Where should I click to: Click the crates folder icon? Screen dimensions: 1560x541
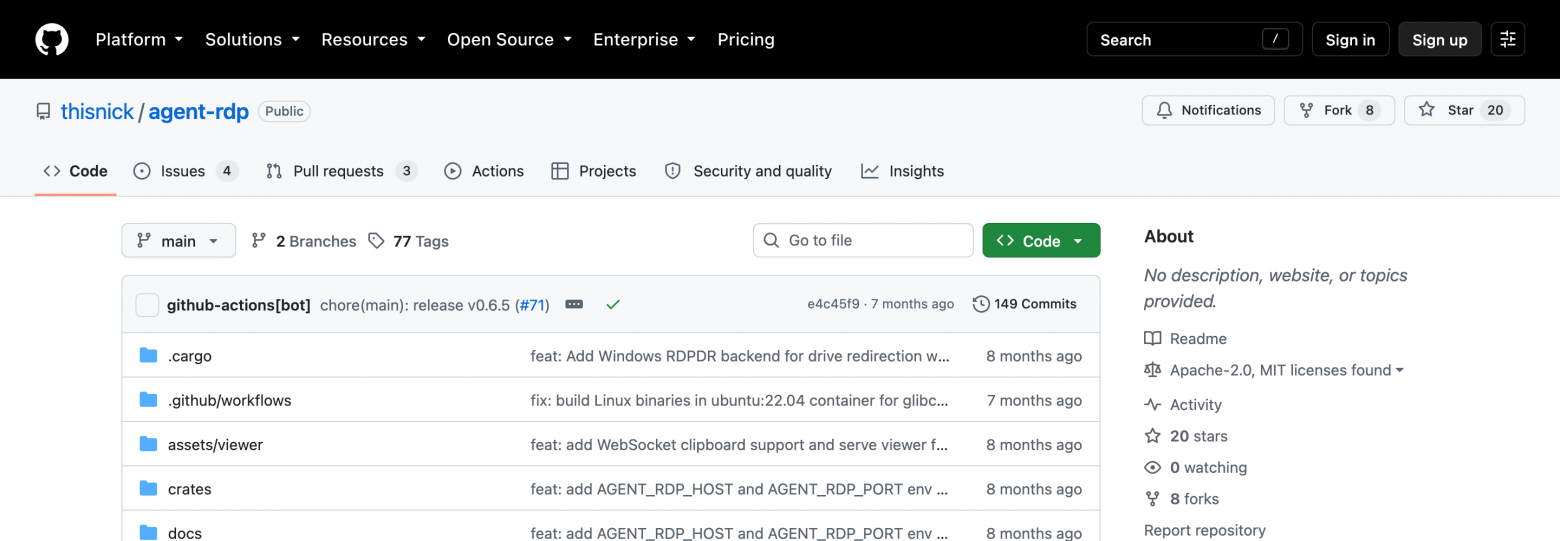(149, 489)
